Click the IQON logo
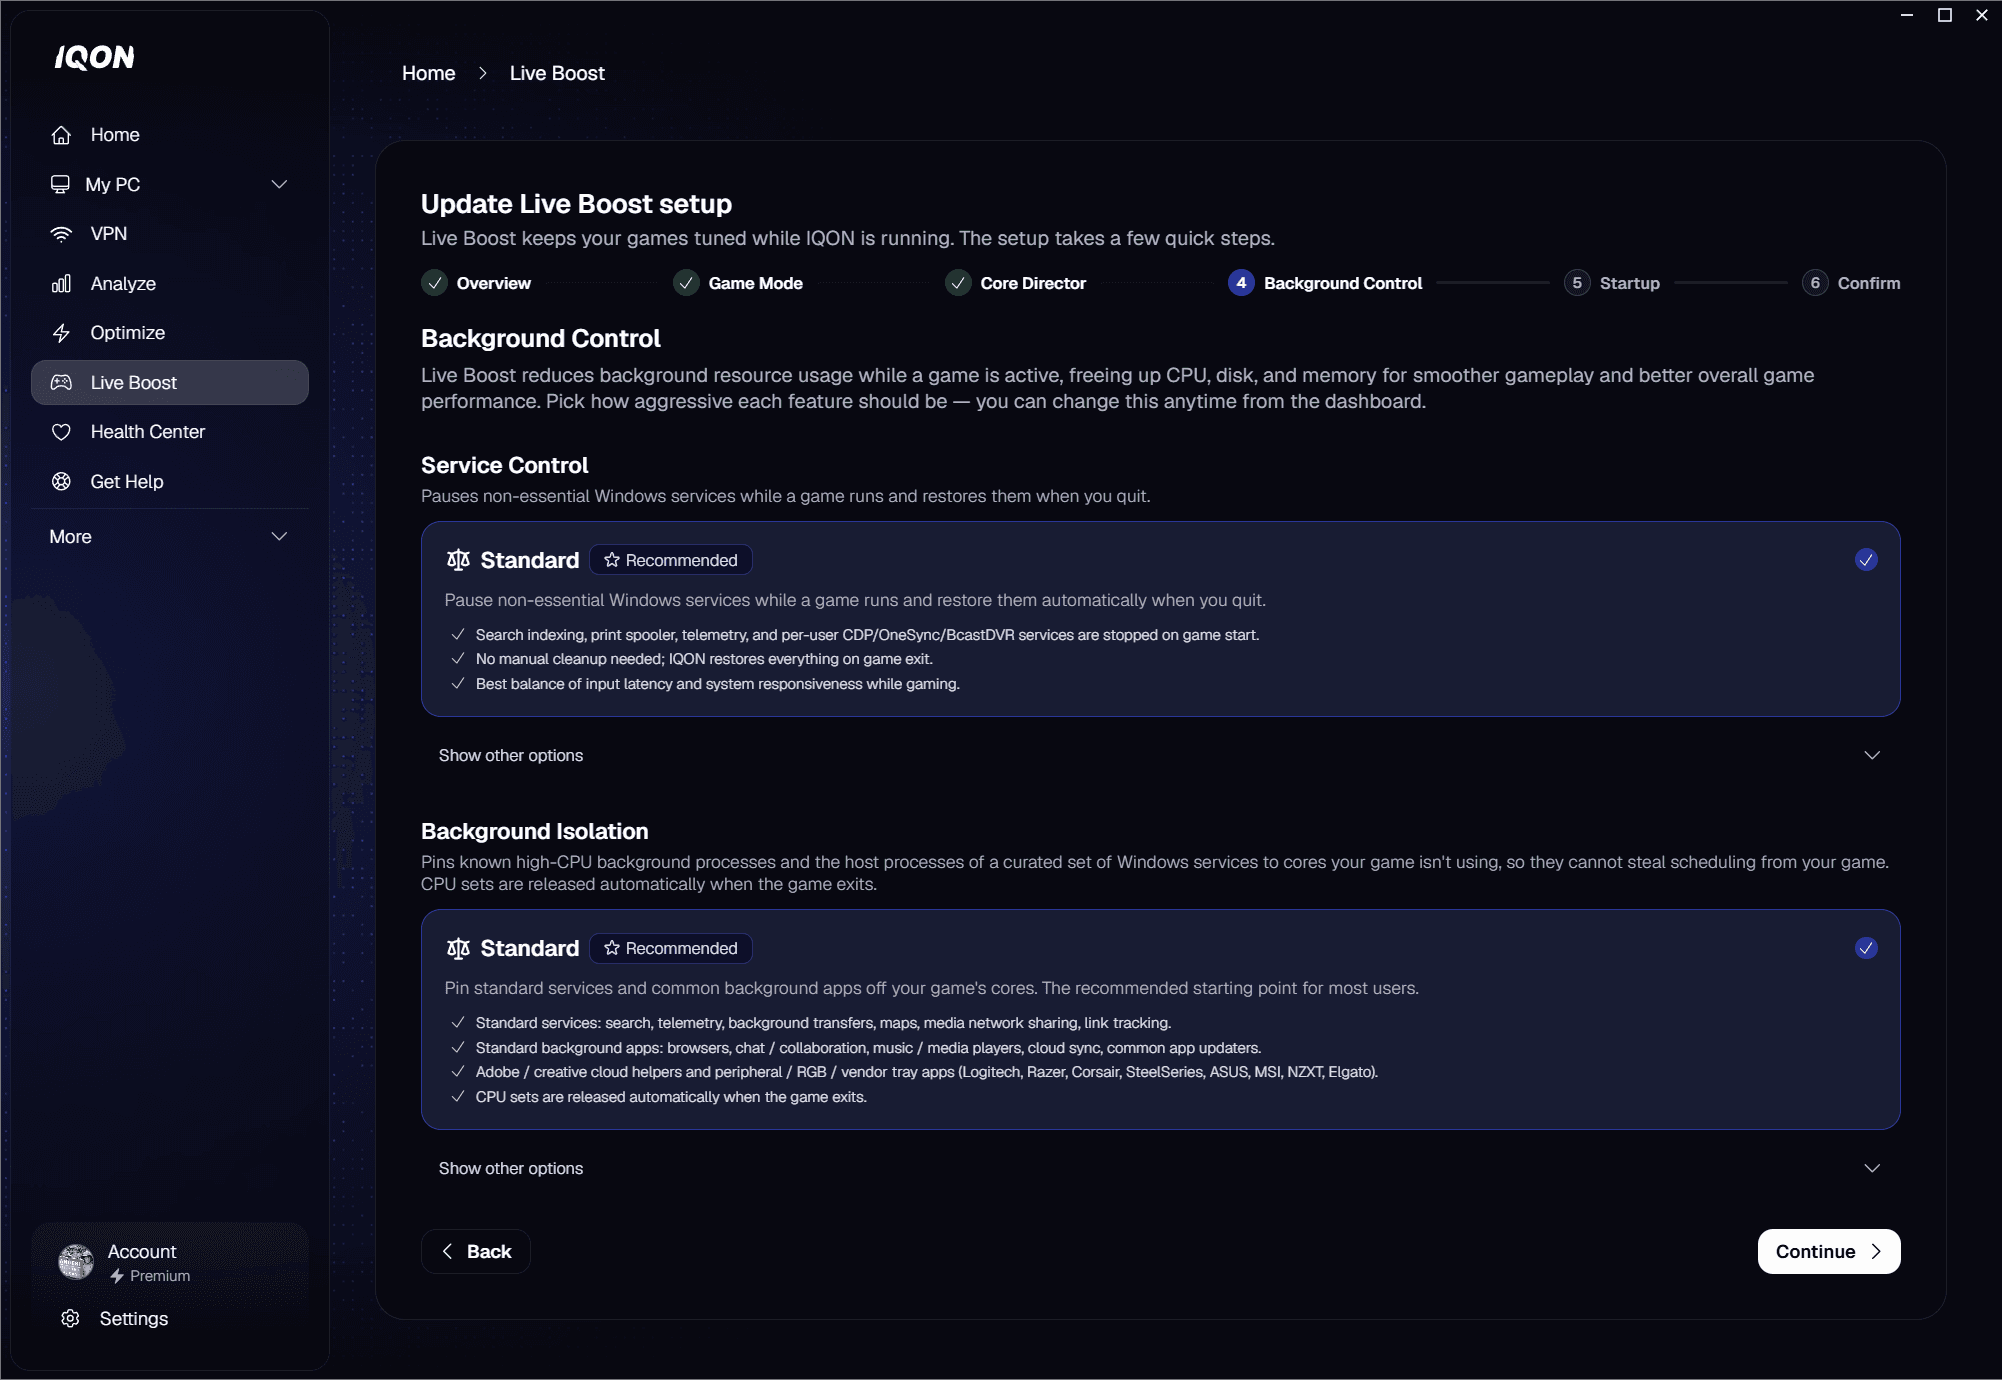The width and height of the screenshot is (2002, 1380). pos(94,58)
